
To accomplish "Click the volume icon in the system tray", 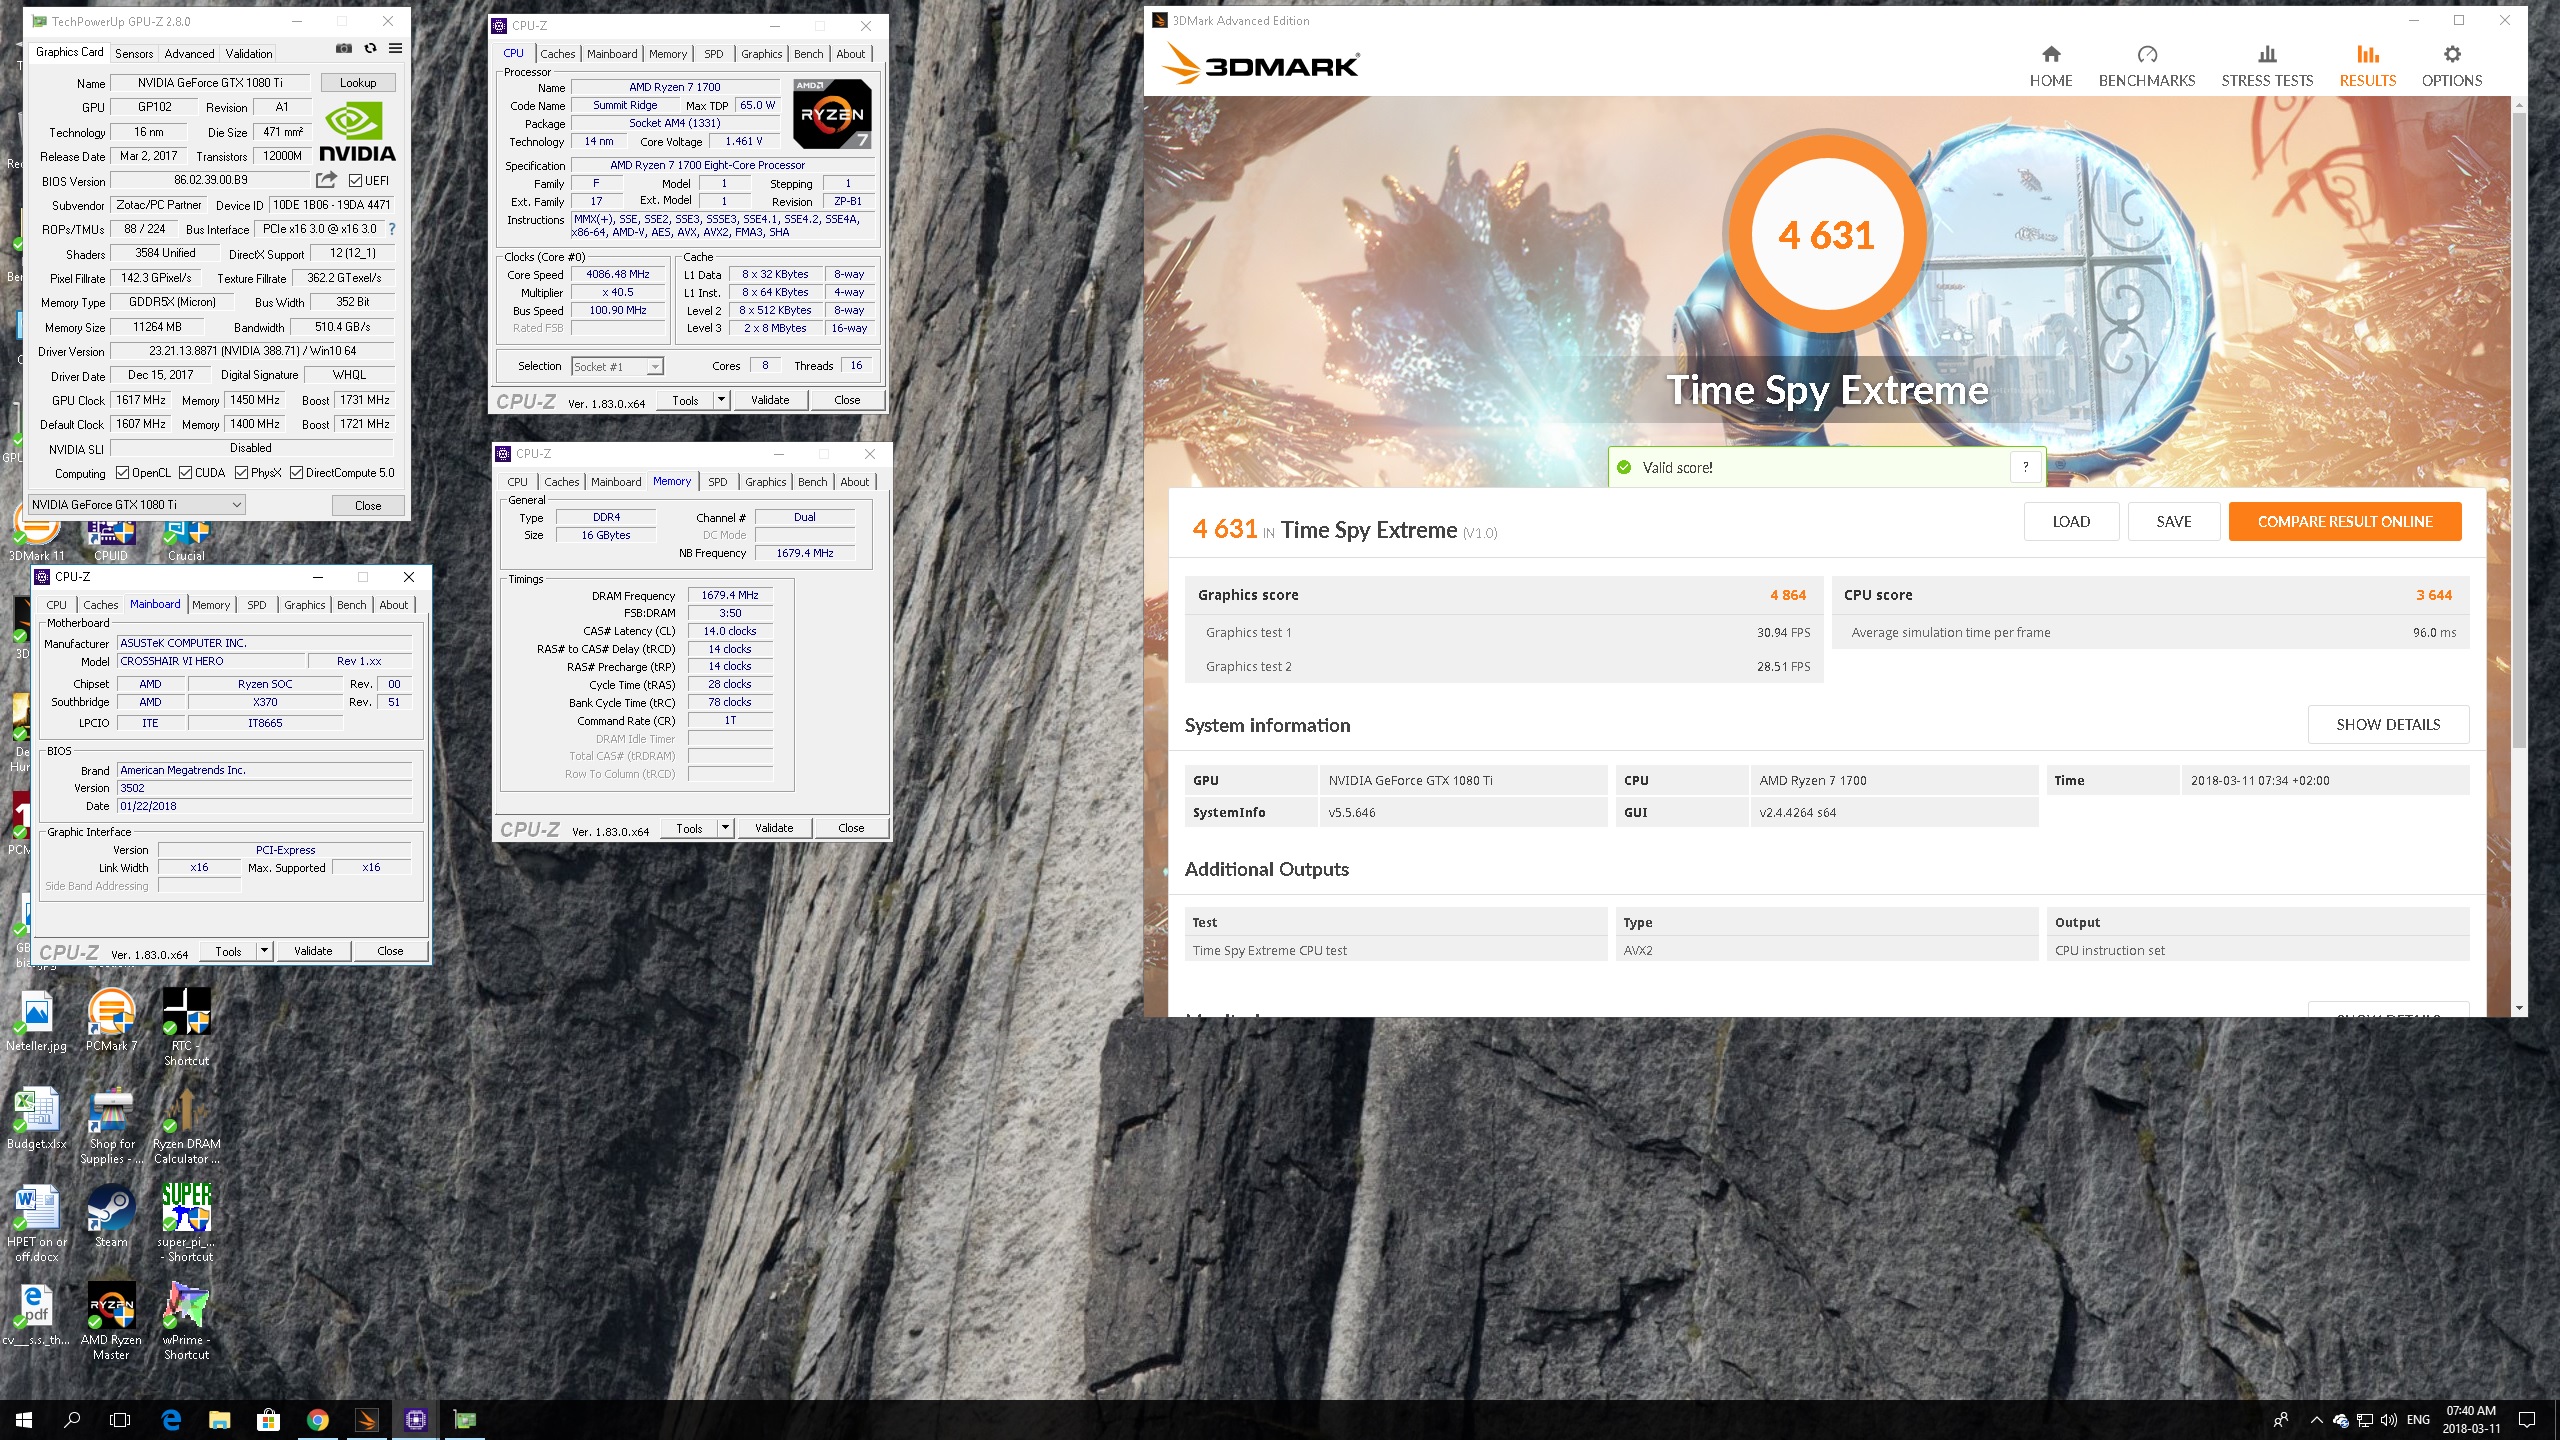I will (2389, 1420).
